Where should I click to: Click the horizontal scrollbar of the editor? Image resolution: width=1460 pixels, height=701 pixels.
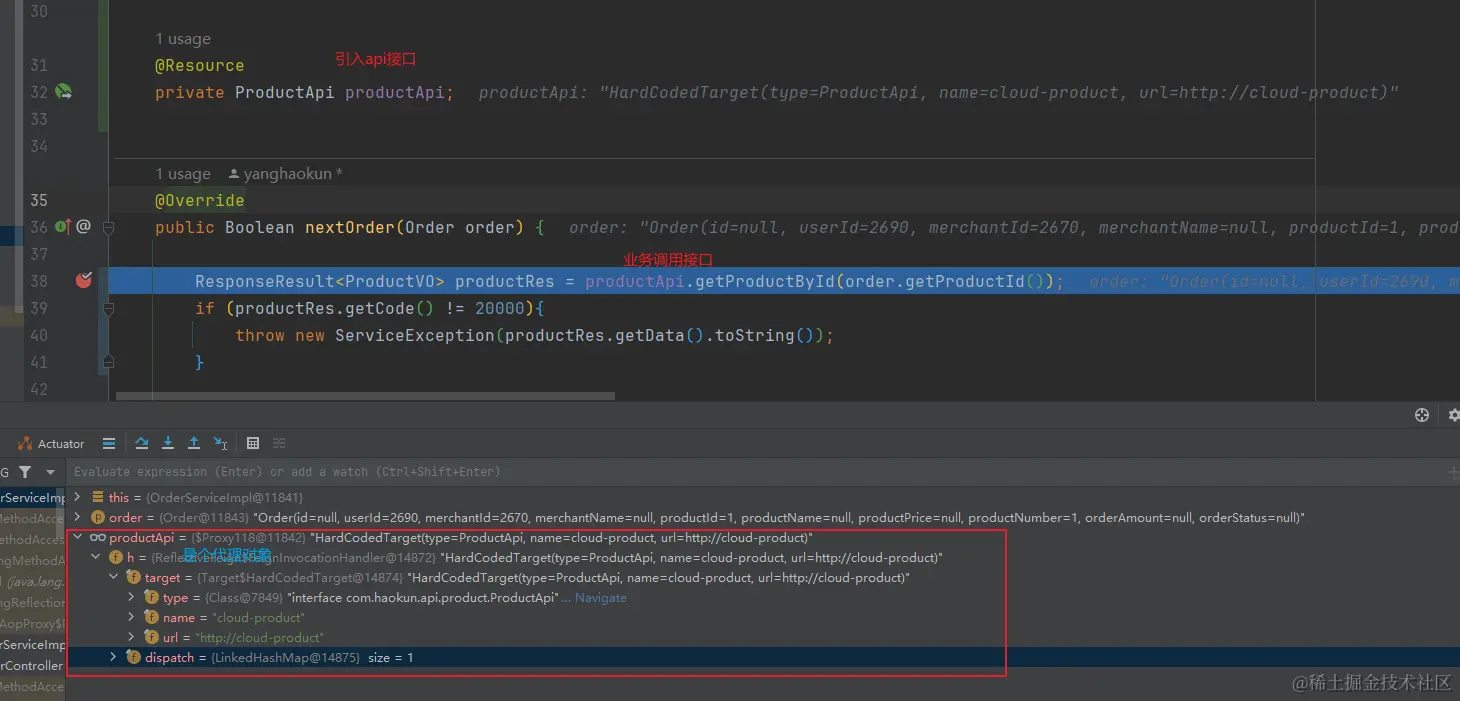(x=365, y=396)
